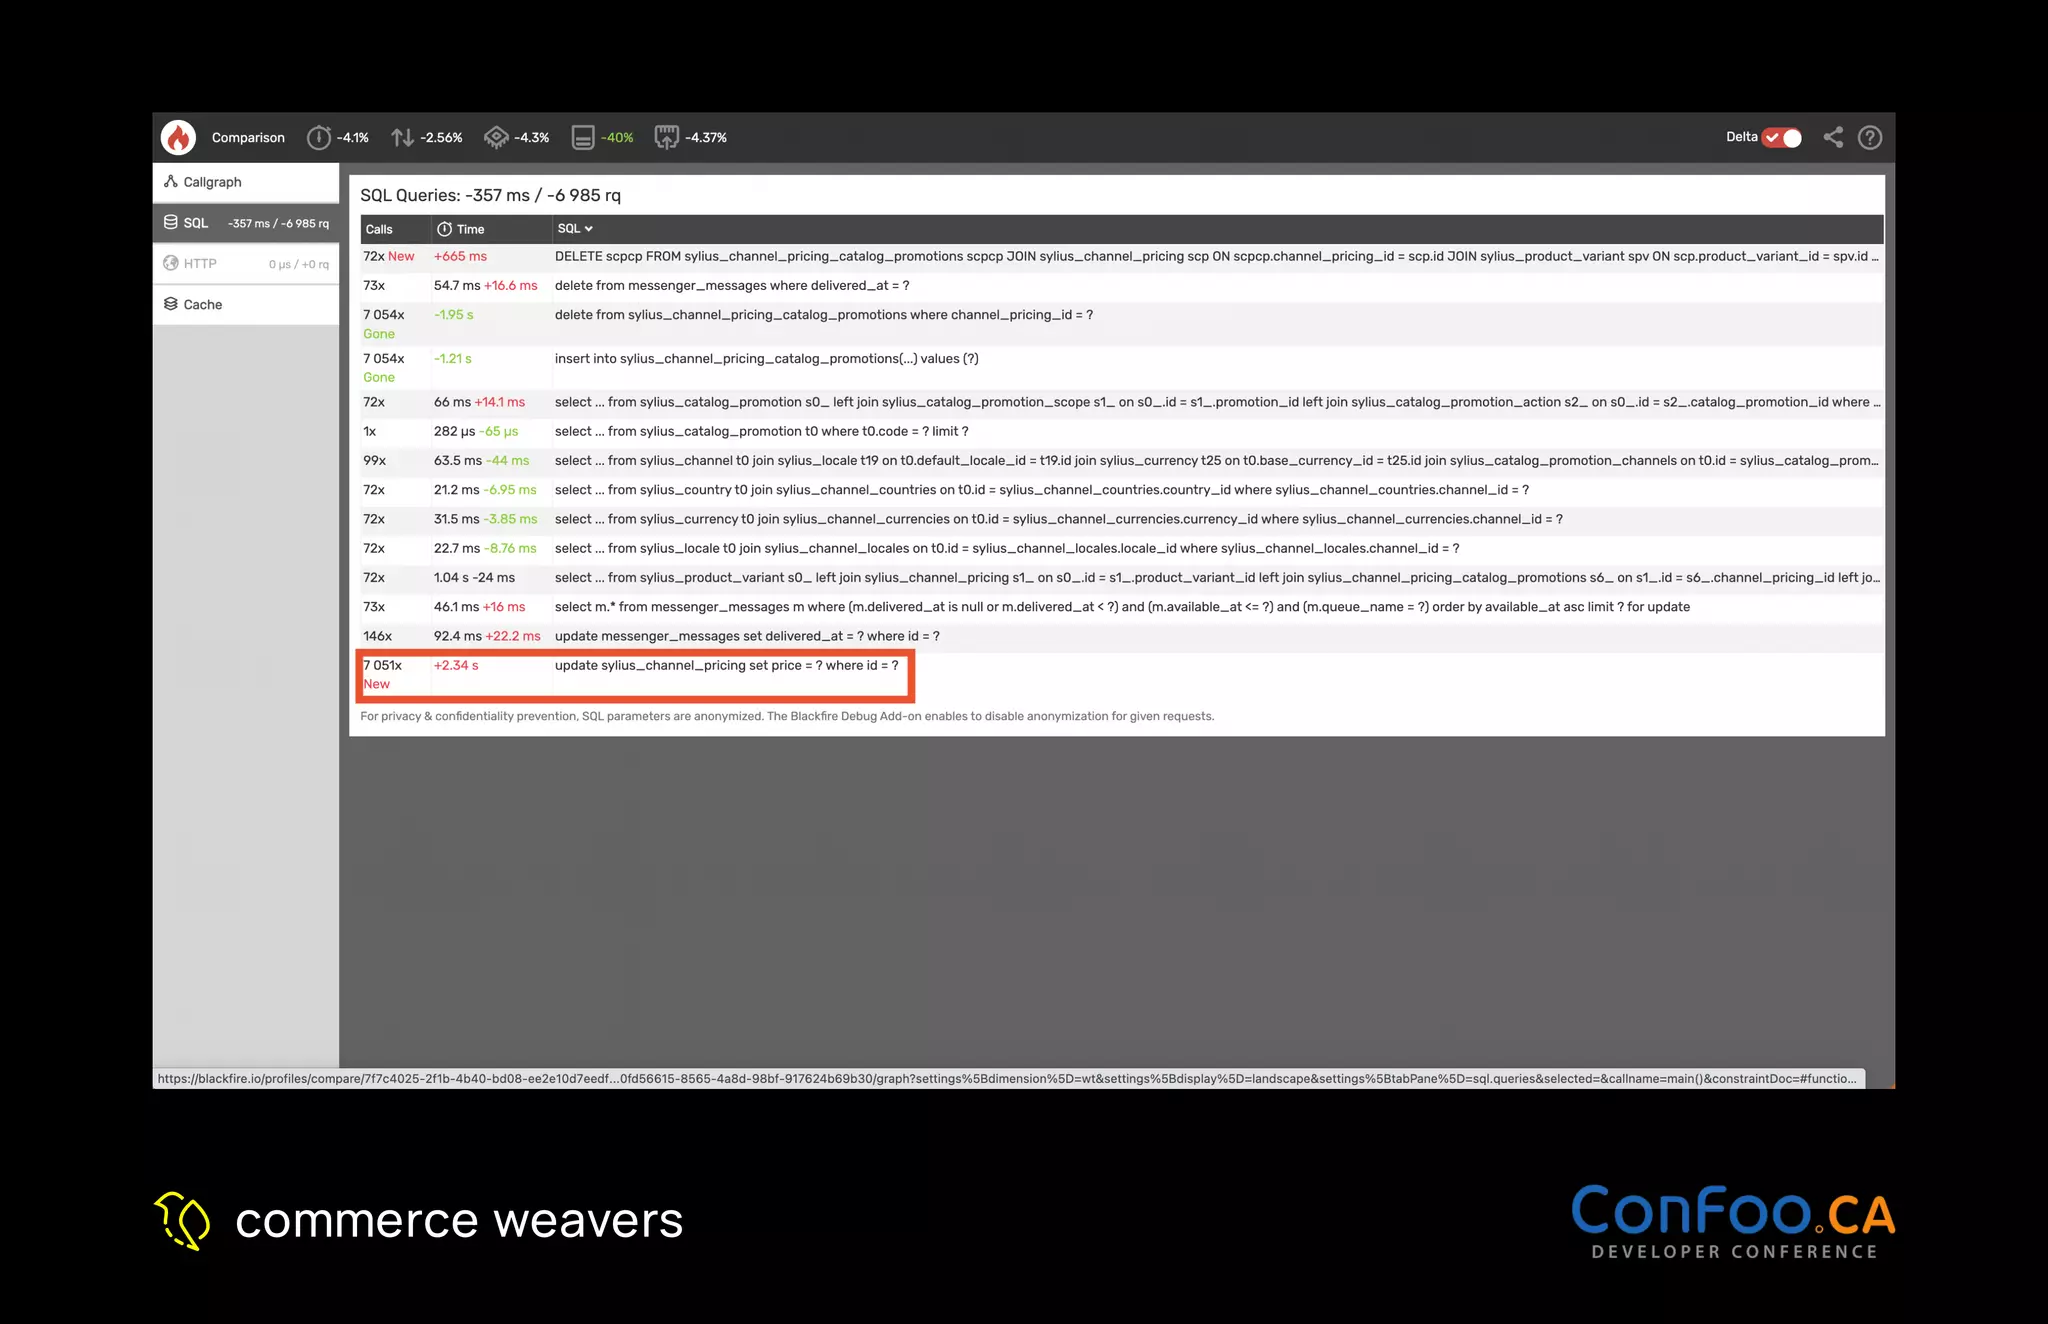Open the help question mark icon

pyautogui.click(x=1869, y=138)
